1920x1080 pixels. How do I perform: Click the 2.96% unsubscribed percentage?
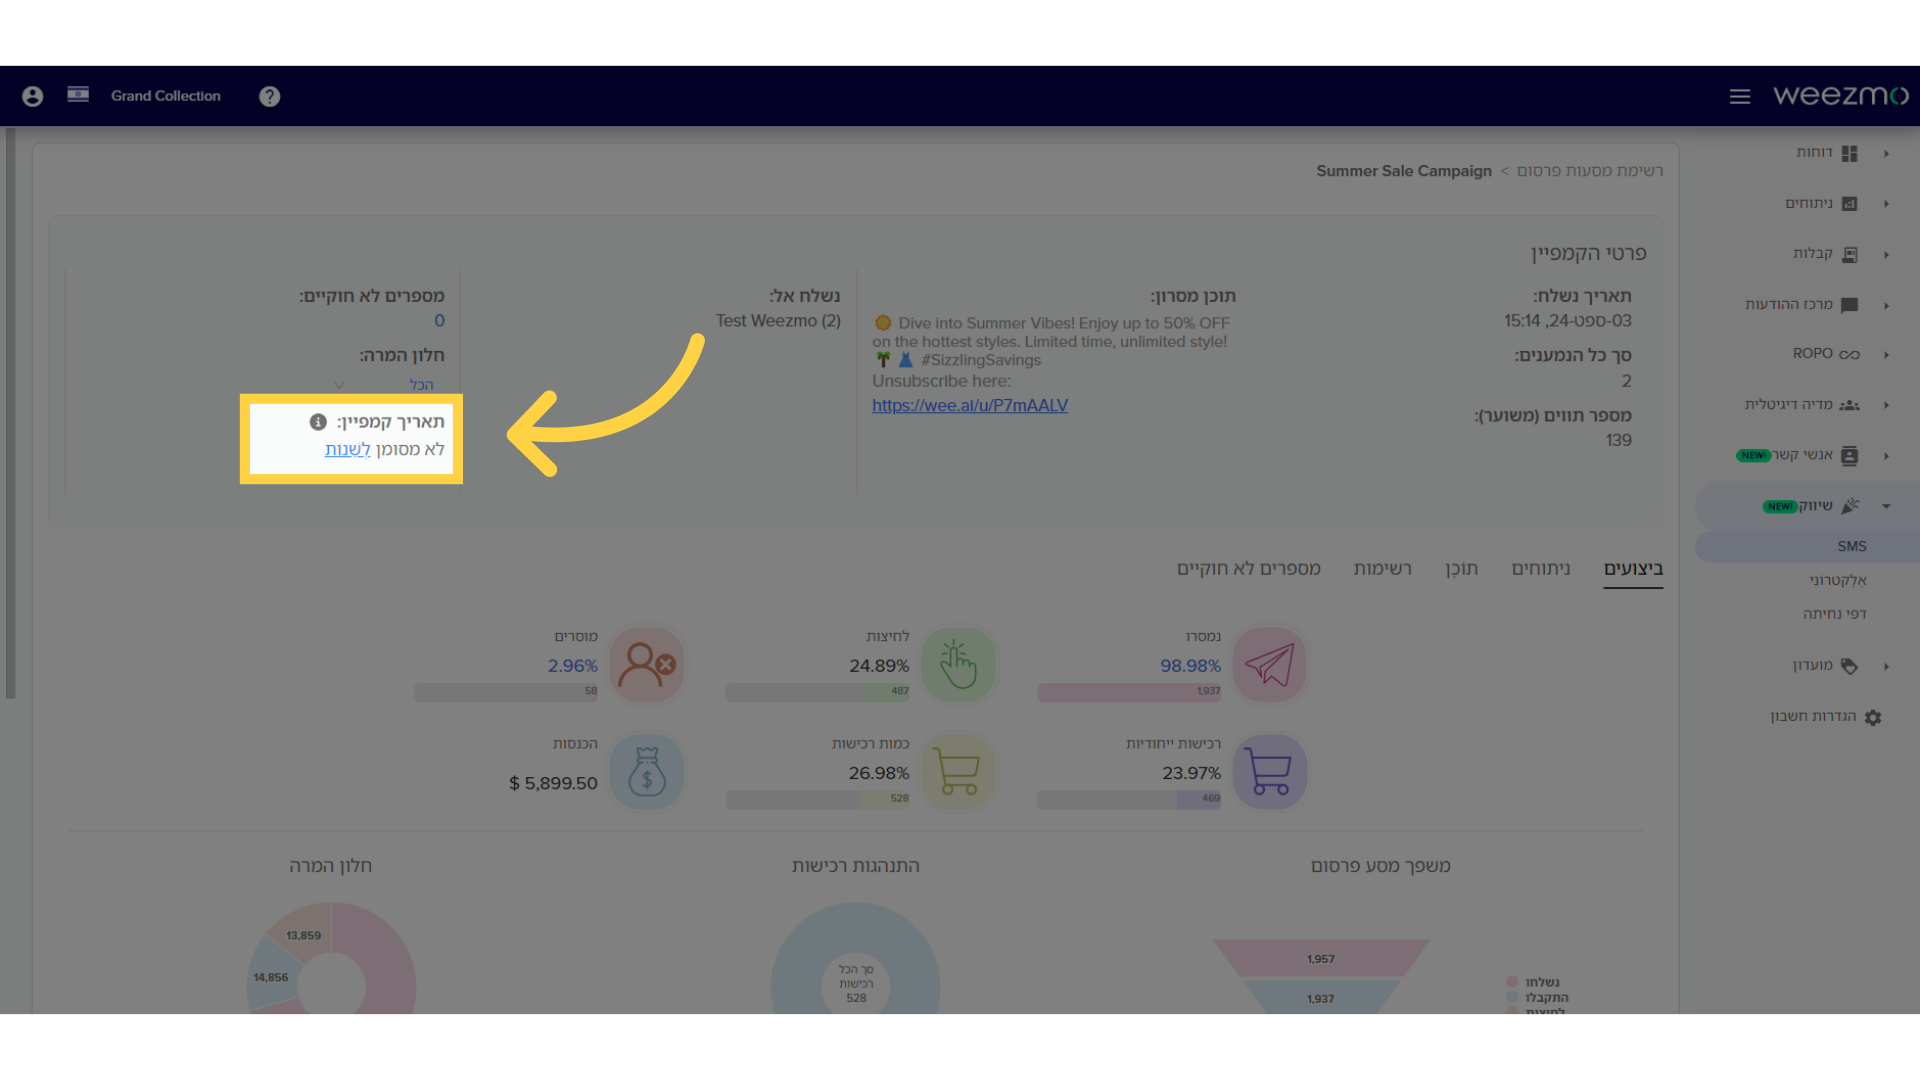pyautogui.click(x=572, y=666)
